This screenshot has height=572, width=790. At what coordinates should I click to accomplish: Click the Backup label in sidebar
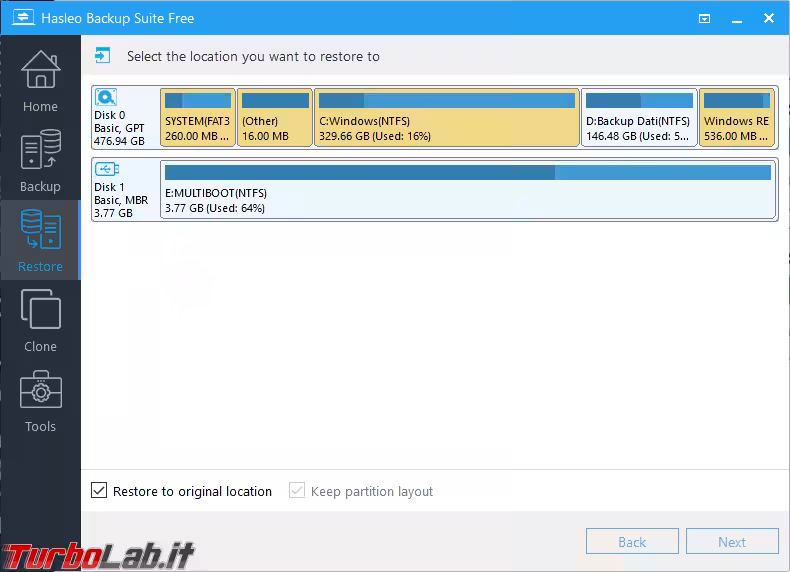coord(40,186)
